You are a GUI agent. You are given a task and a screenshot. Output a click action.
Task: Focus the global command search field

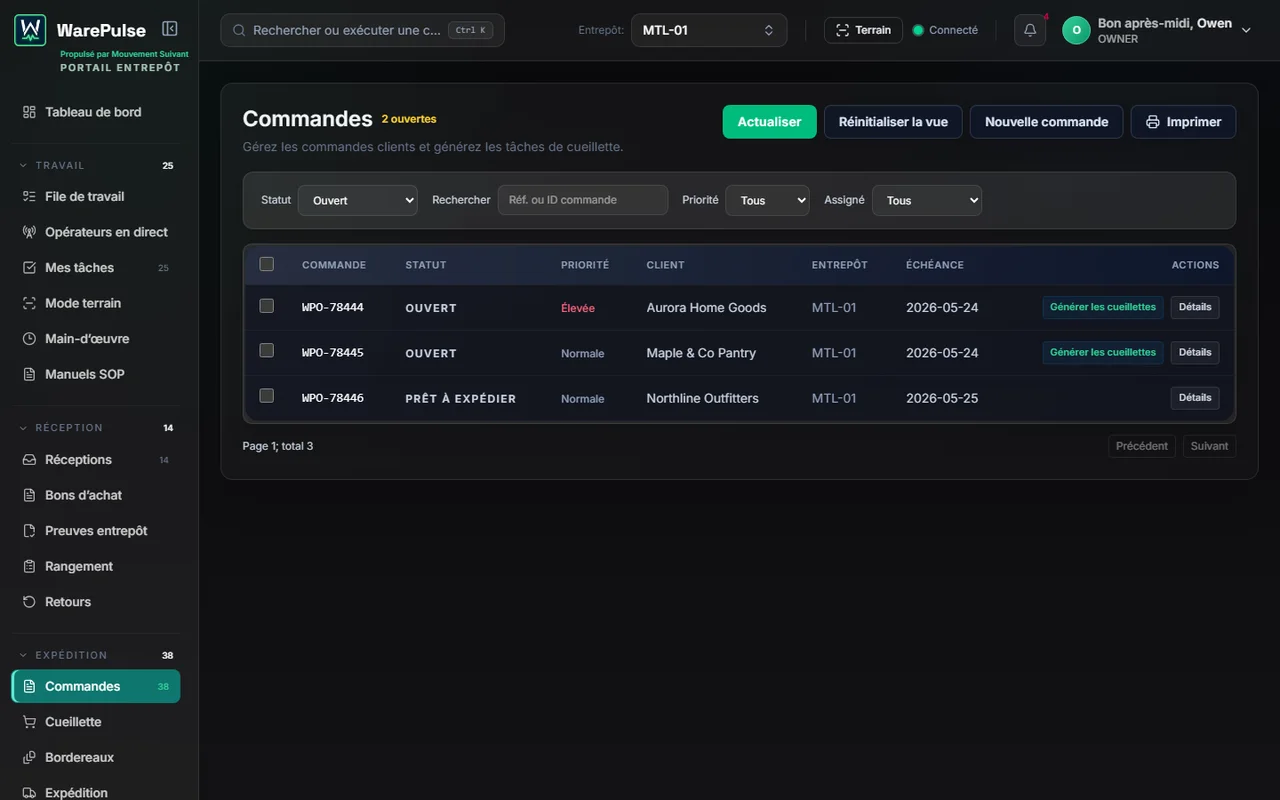tap(362, 30)
